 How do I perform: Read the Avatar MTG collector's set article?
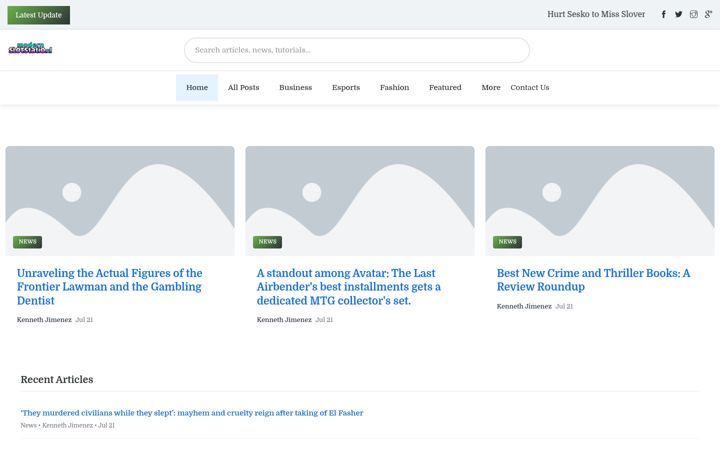(349, 287)
